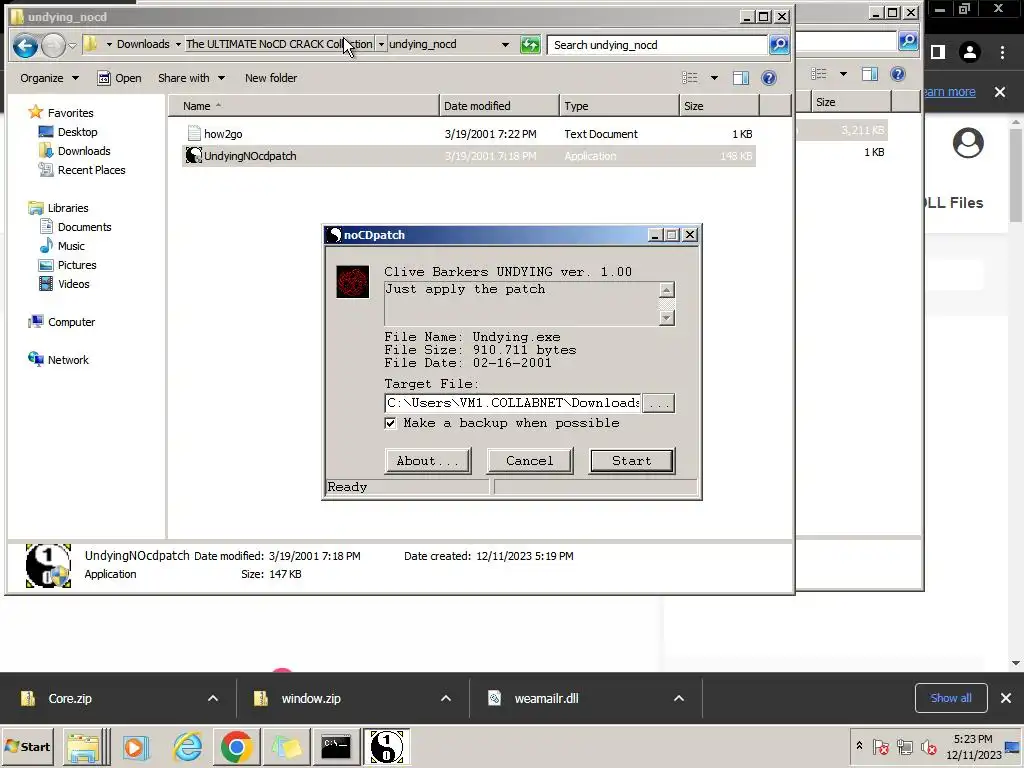Click the network tray icon
Screen dimensions: 1024x768
[x=904, y=746]
